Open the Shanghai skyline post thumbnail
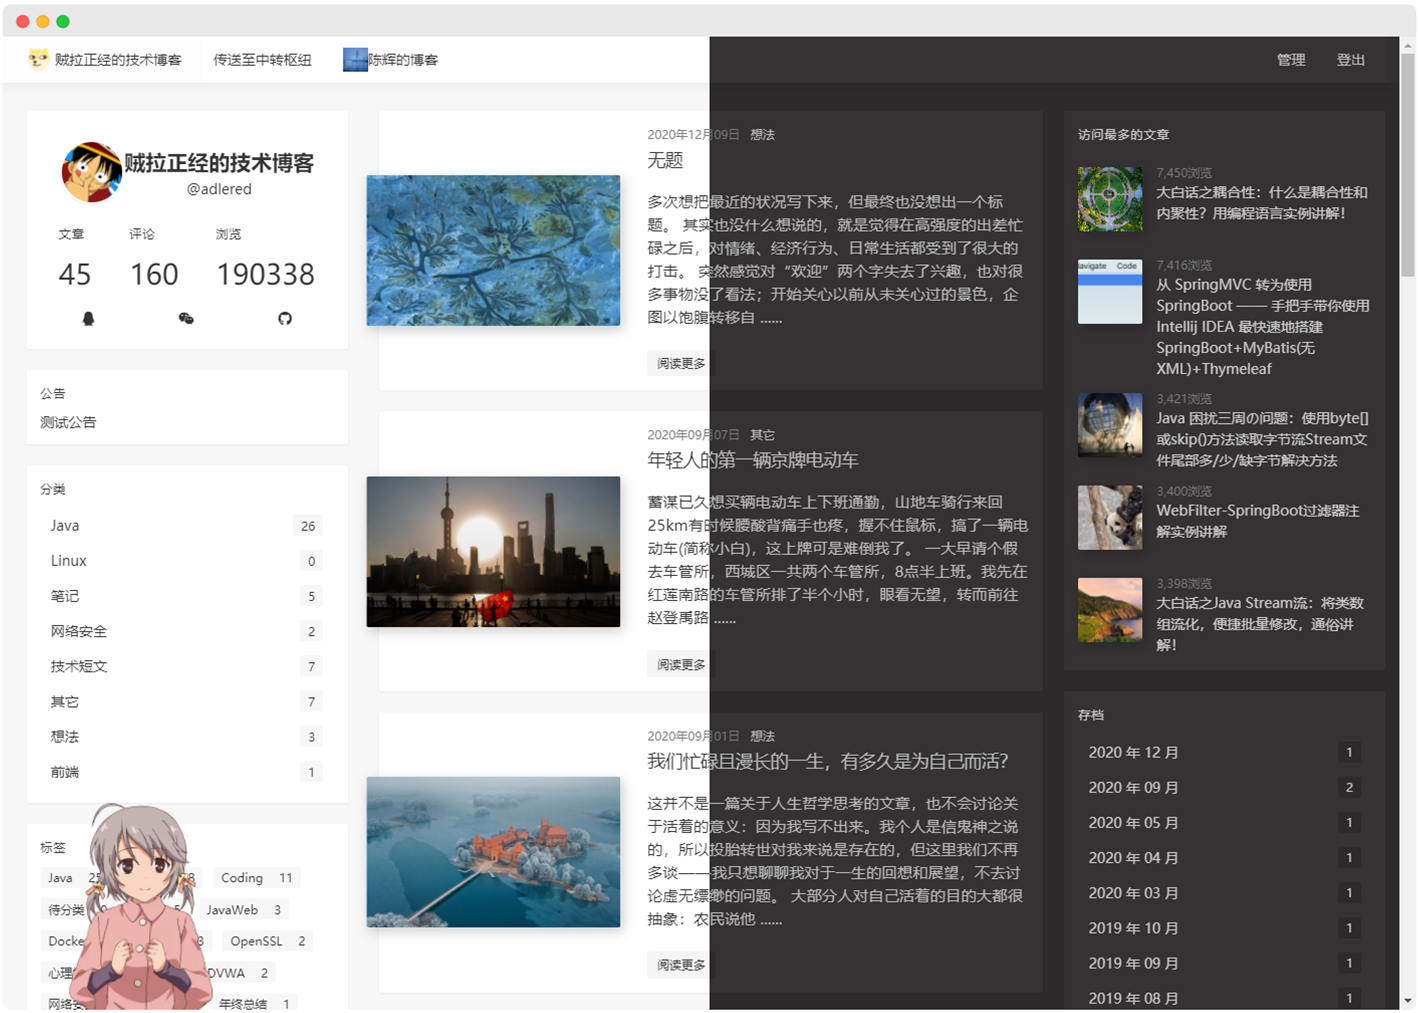The width and height of the screenshot is (1420, 1013). (493, 552)
